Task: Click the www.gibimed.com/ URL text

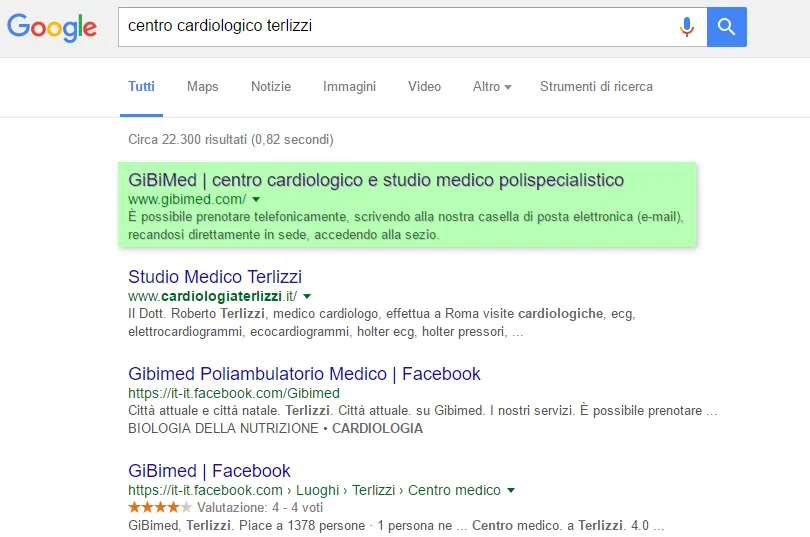Action: point(187,199)
